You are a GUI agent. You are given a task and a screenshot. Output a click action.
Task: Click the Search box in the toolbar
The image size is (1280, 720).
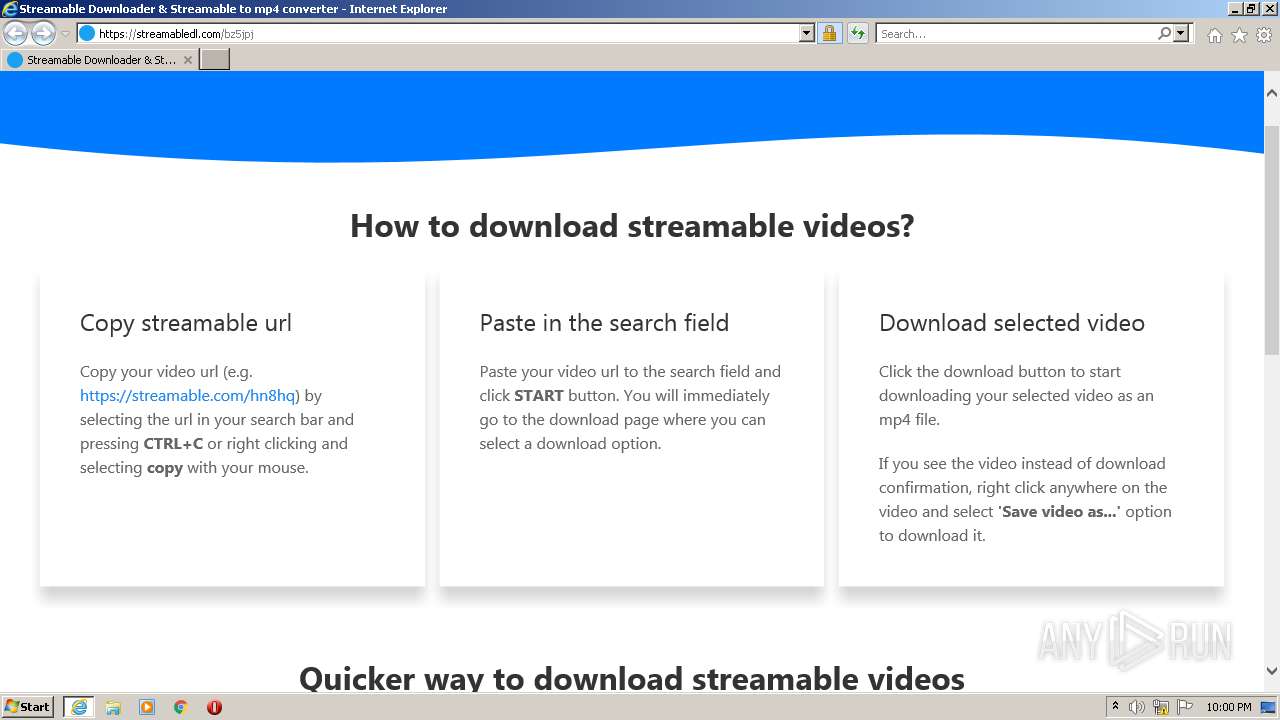point(1015,34)
